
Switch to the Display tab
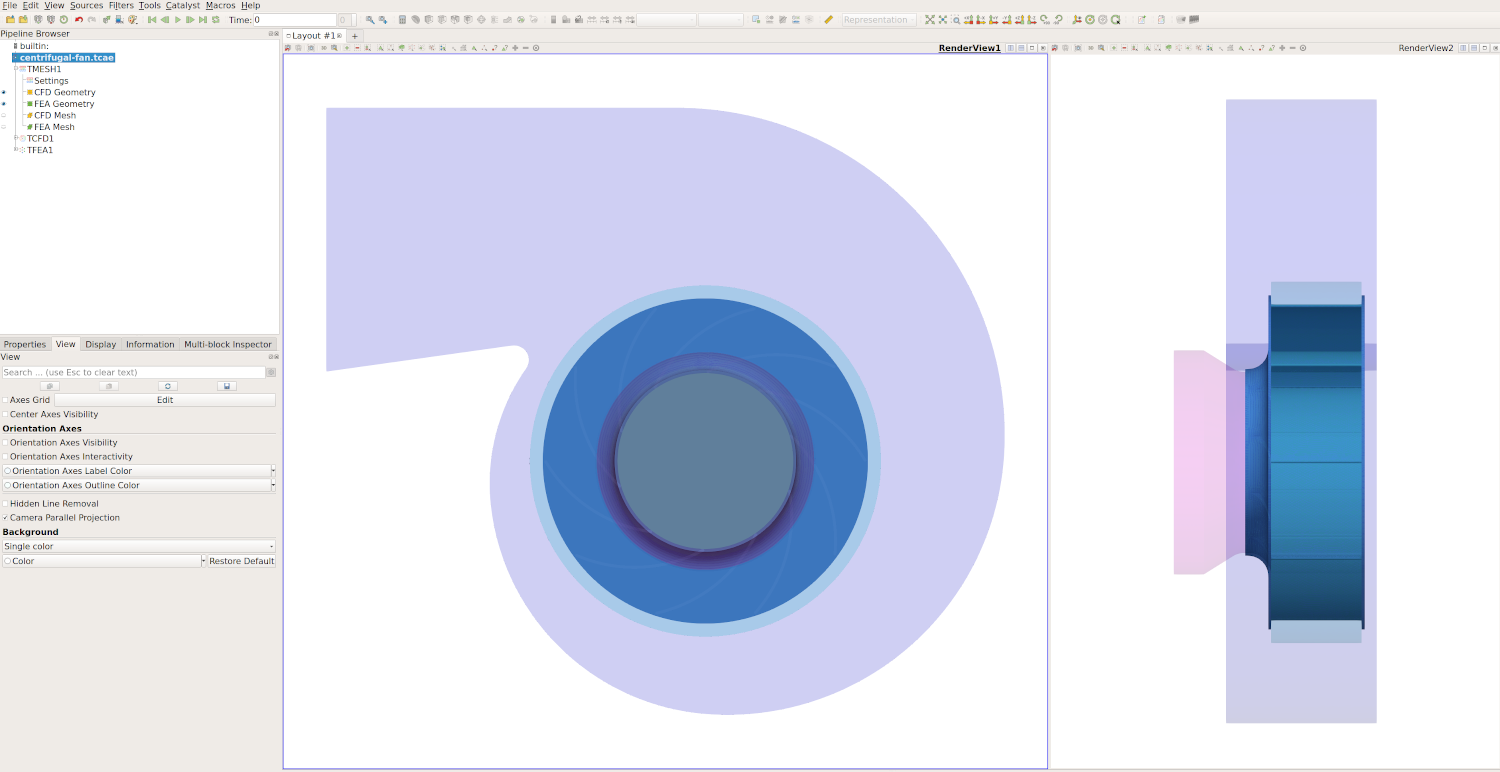[100, 344]
